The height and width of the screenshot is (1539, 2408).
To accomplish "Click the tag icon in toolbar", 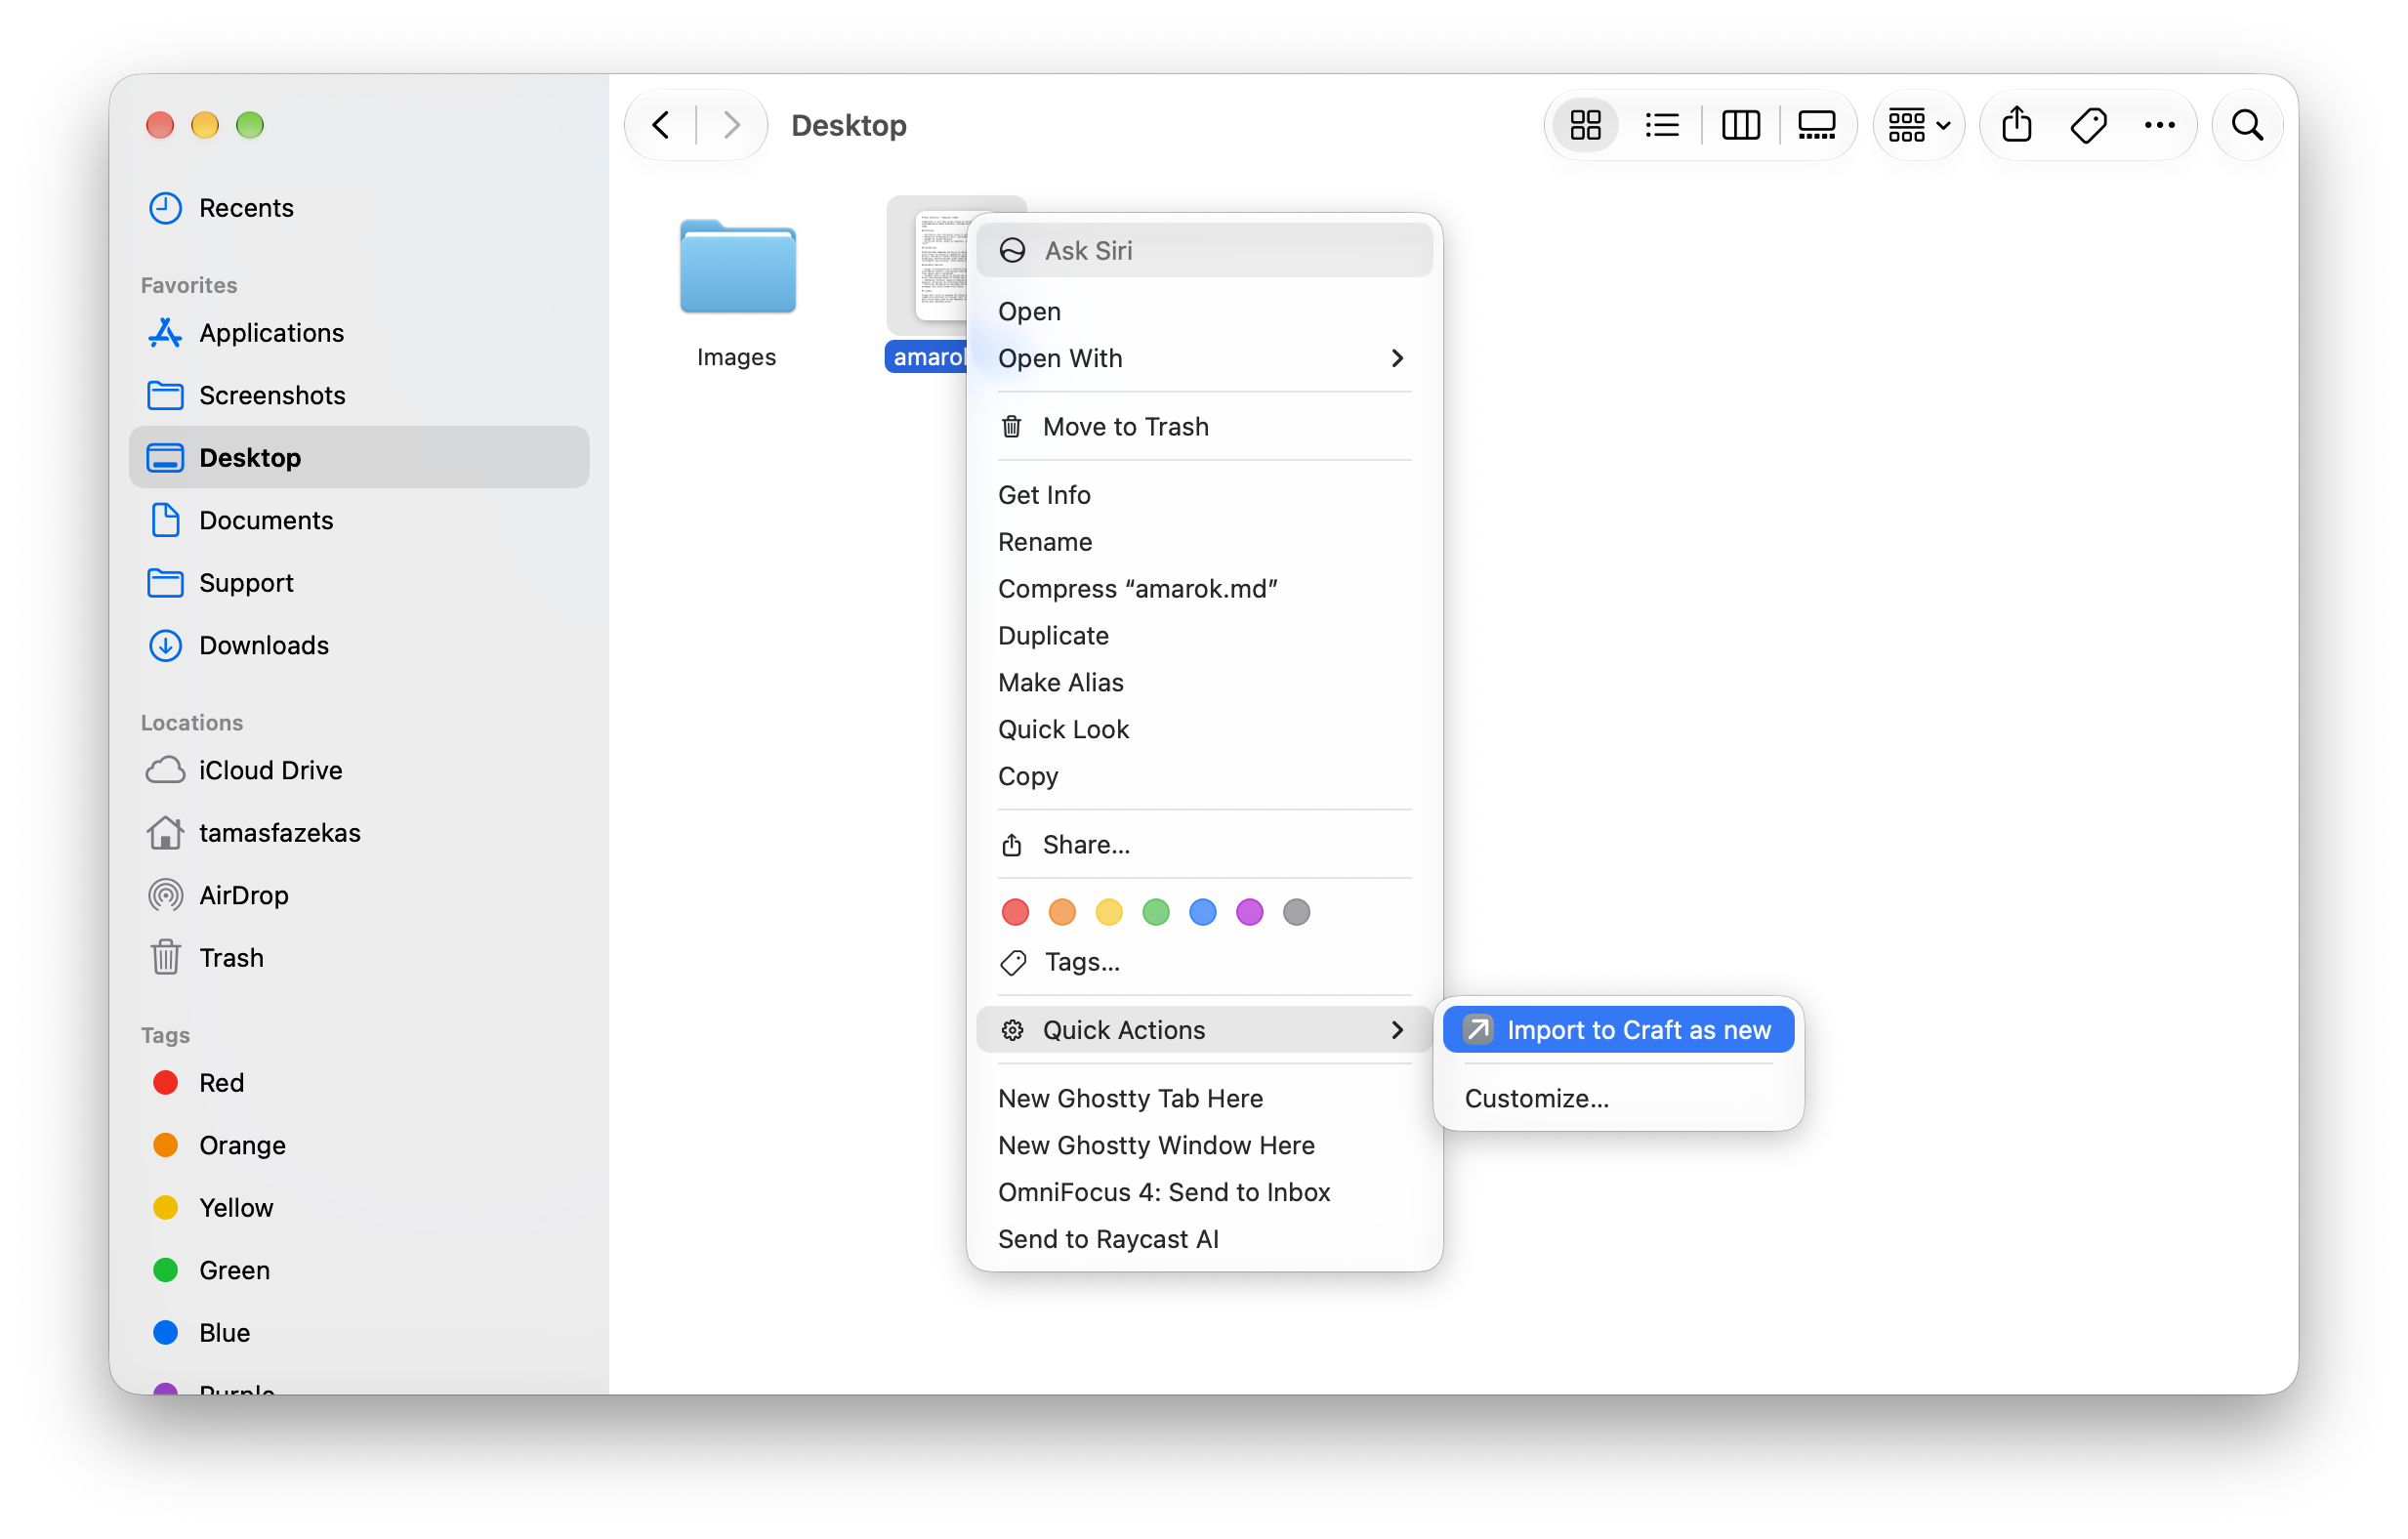I will tap(2088, 125).
